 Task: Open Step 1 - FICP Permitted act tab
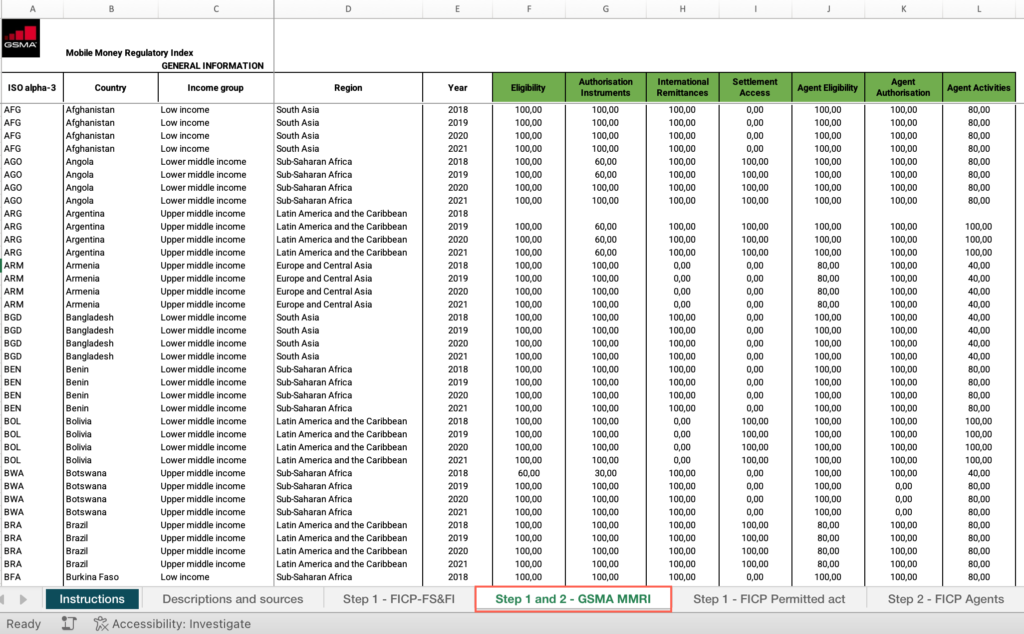point(769,599)
